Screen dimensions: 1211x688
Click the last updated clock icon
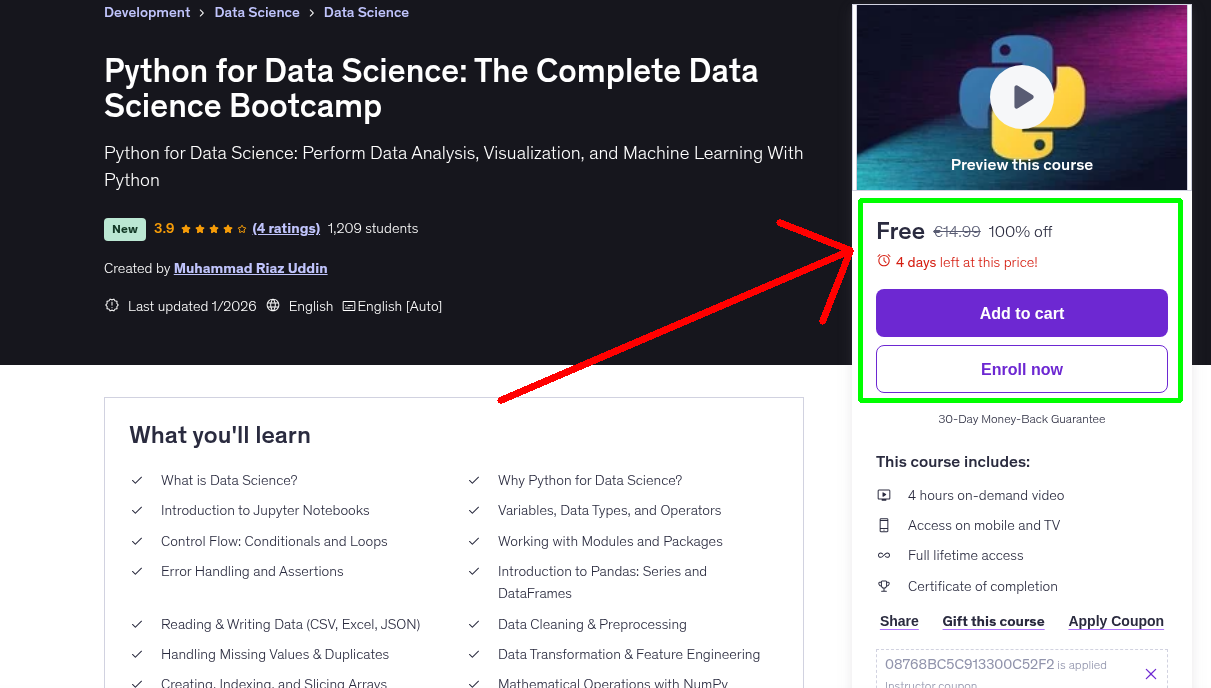tap(111, 305)
